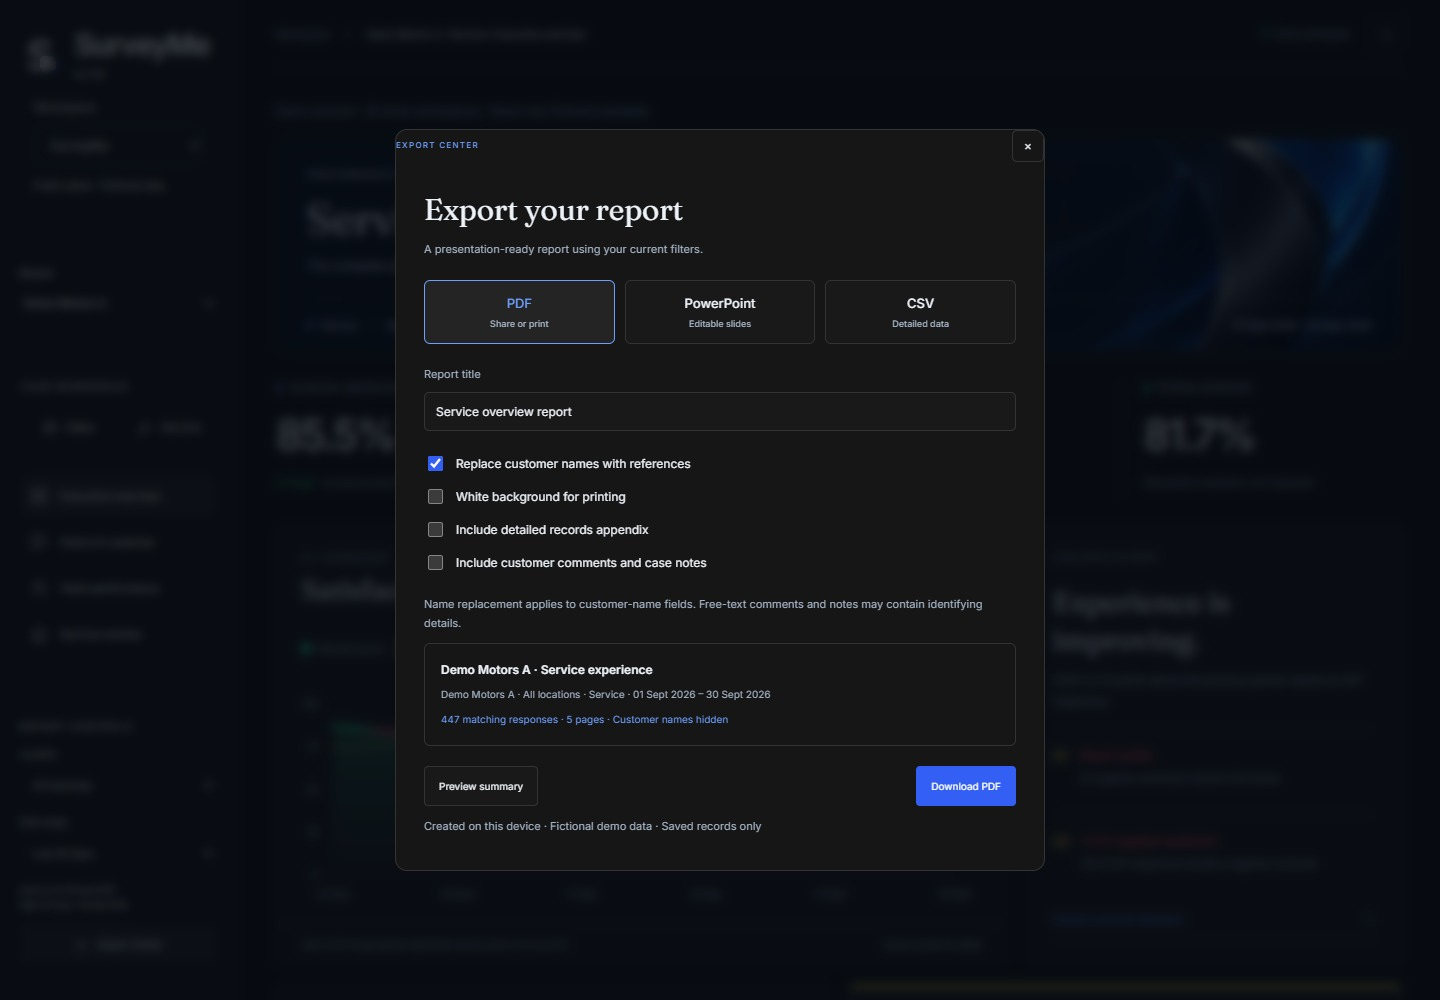Click the "Export your report" heading
Screen dimensions: 1440x1000
click(x=554, y=210)
